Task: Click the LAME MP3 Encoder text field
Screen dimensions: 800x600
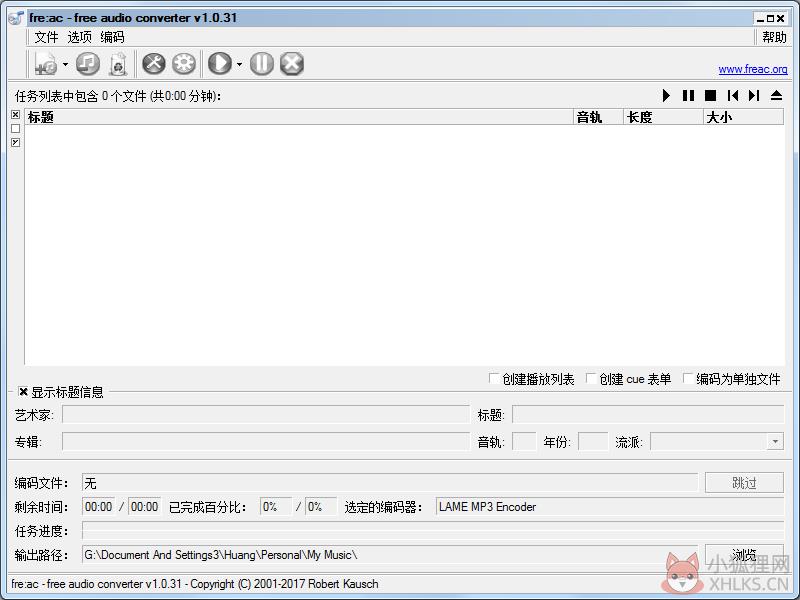Action: (610, 507)
